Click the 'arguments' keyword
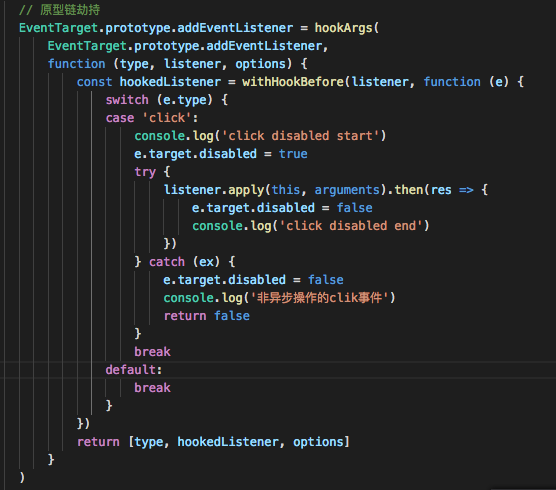This screenshot has height=490, width=556. (x=347, y=190)
